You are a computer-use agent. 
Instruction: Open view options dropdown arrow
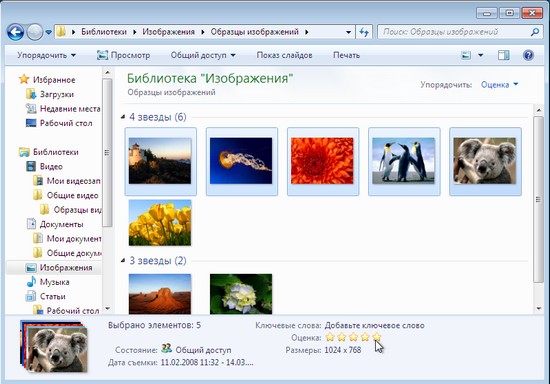pyautogui.click(x=481, y=55)
